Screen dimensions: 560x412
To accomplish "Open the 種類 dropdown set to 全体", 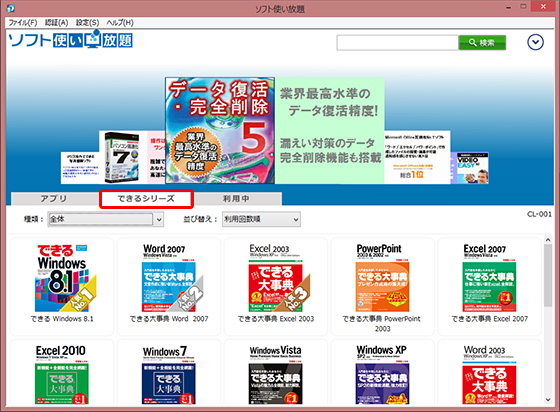I will [x=106, y=219].
